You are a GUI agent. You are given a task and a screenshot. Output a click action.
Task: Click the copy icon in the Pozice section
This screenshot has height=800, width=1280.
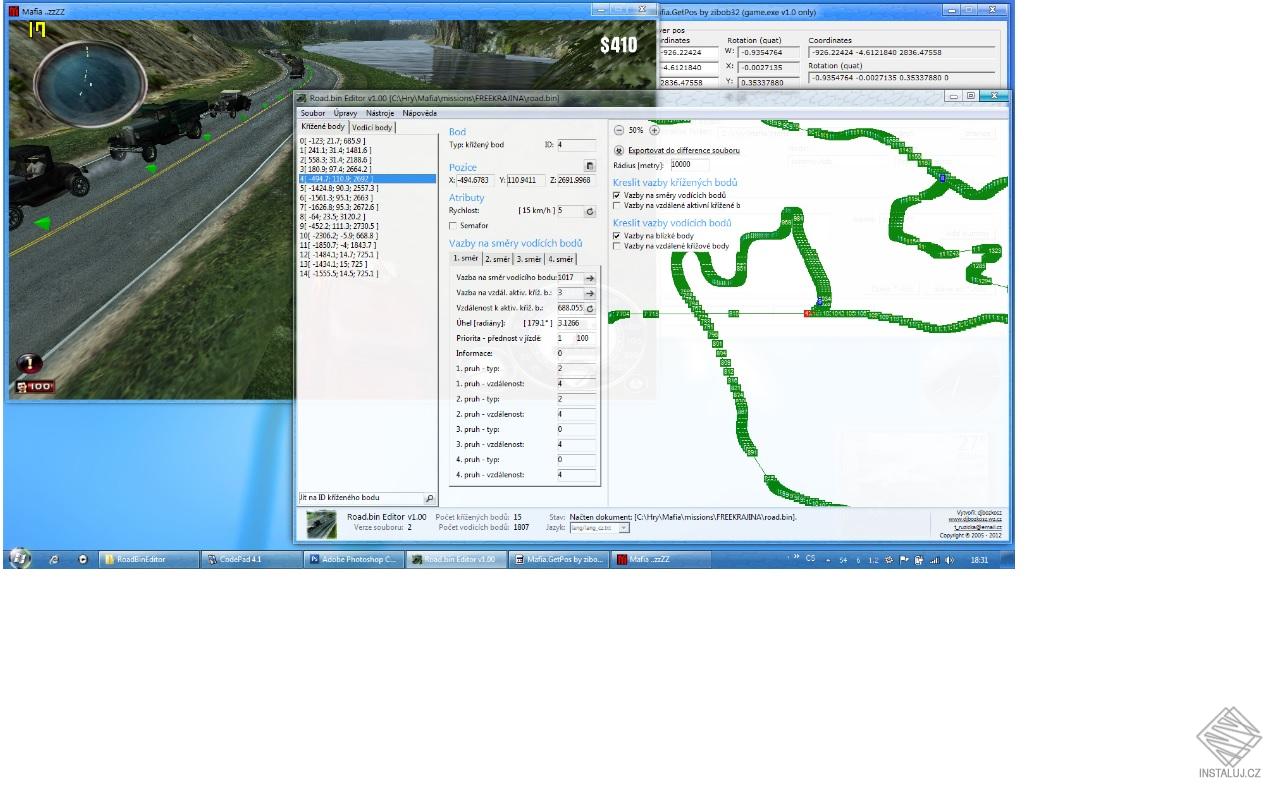[x=589, y=166]
